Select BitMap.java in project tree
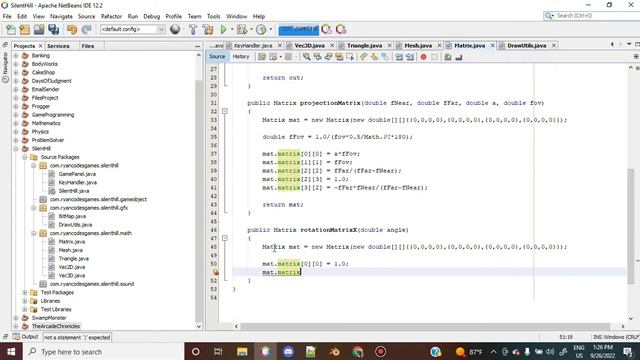The height and width of the screenshot is (360, 640). pyautogui.click(x=72, y=216)
